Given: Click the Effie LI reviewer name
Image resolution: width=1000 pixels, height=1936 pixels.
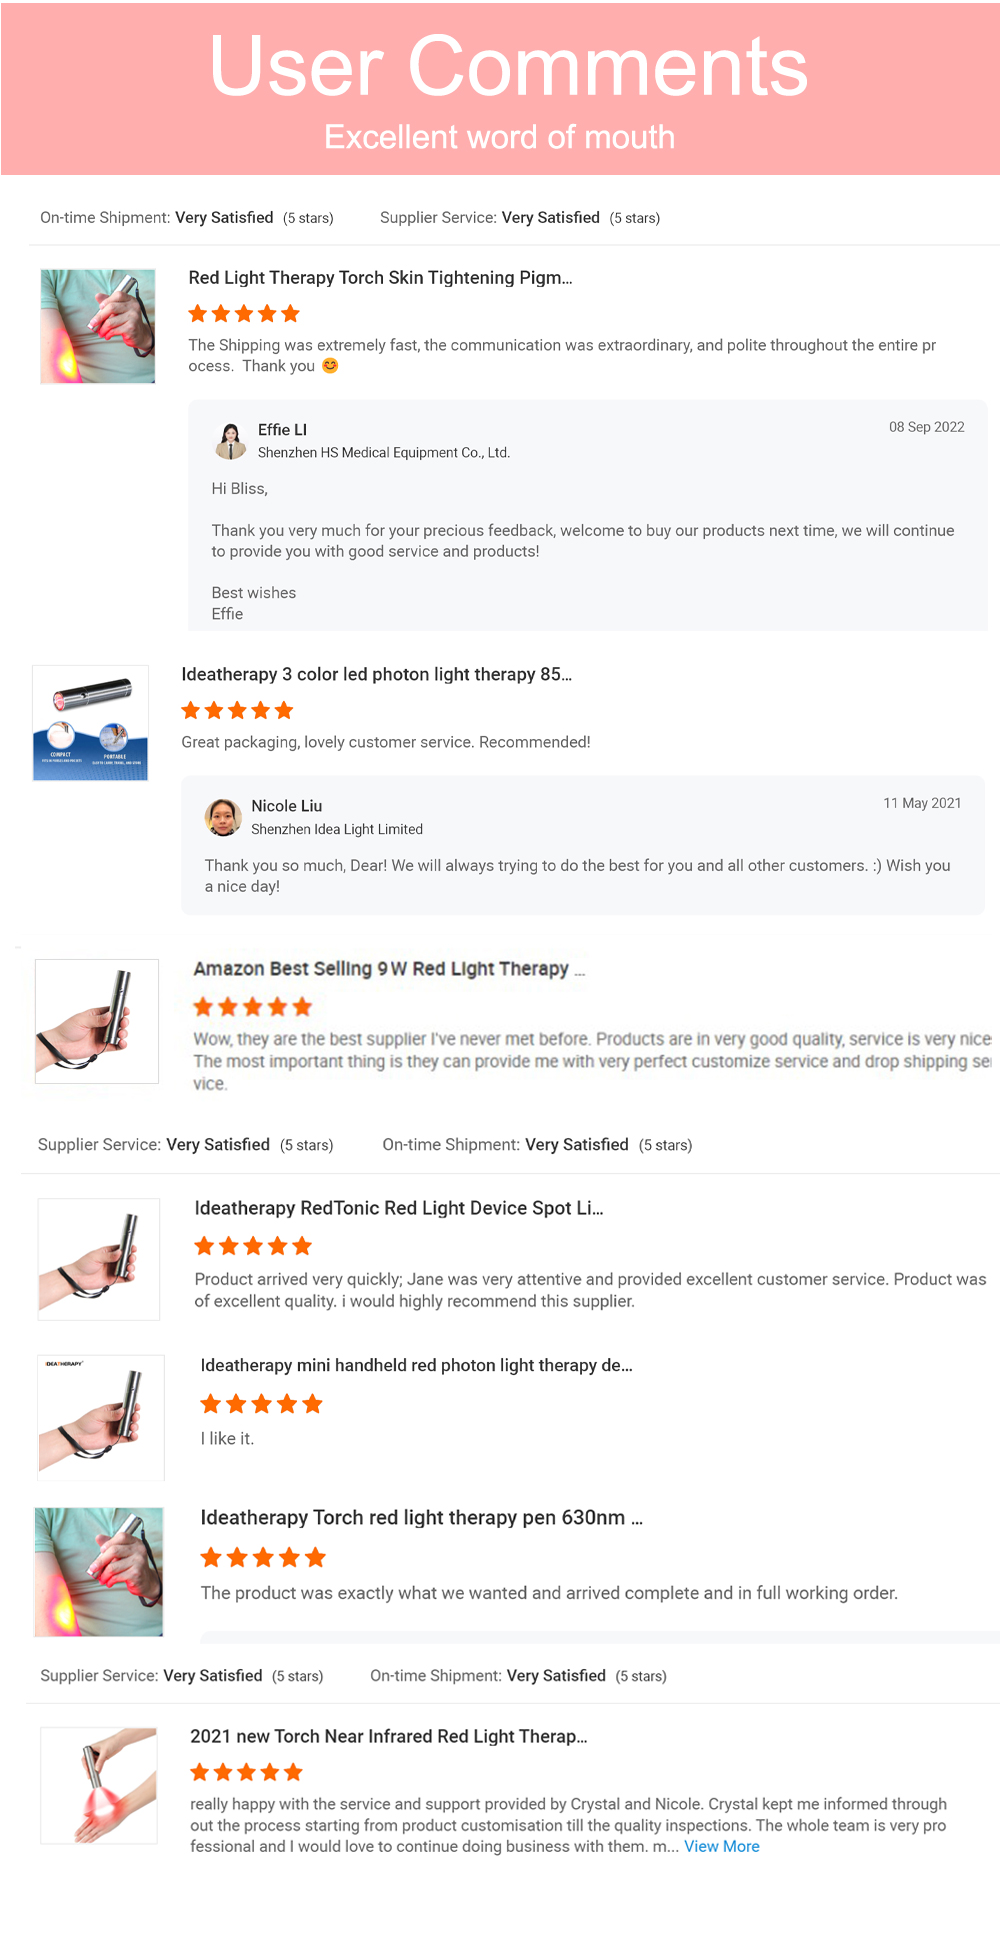Looking at the screenshot, I should [282, 430].
